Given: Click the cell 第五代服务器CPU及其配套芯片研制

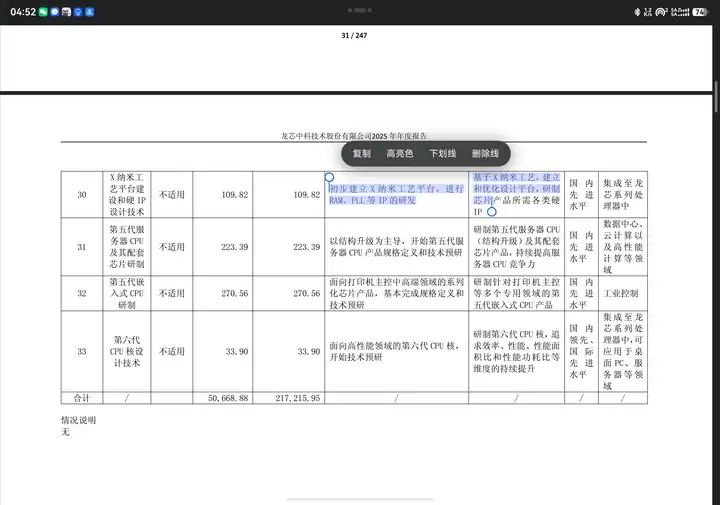Looking at the screenshot, I should 127,247.
